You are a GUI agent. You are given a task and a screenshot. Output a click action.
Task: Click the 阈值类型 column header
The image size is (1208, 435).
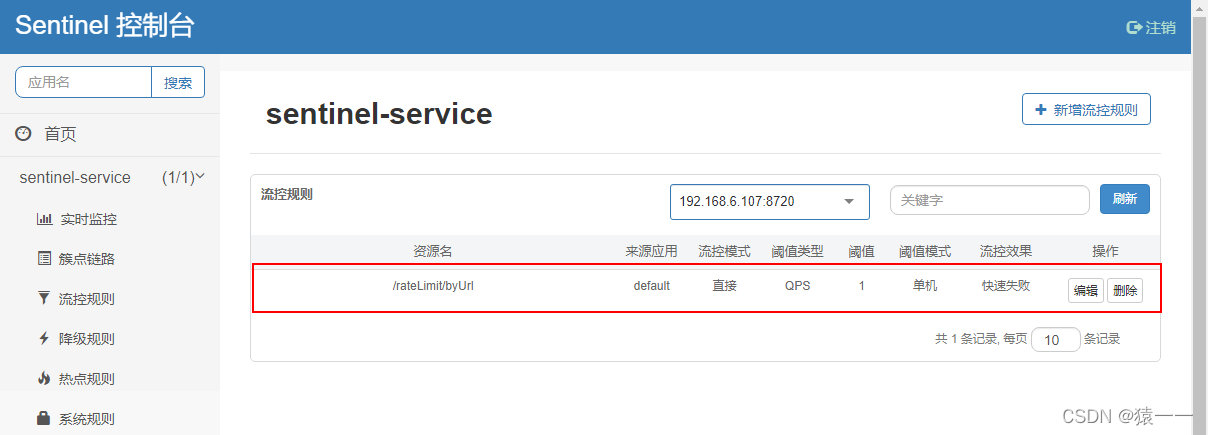pyautogui.click(x=798, y=251)
